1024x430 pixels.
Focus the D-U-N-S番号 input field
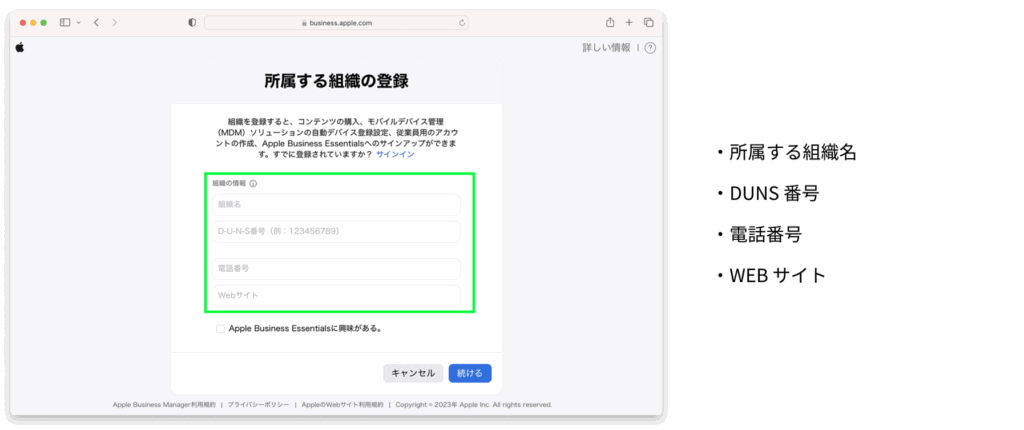(335, 232)
